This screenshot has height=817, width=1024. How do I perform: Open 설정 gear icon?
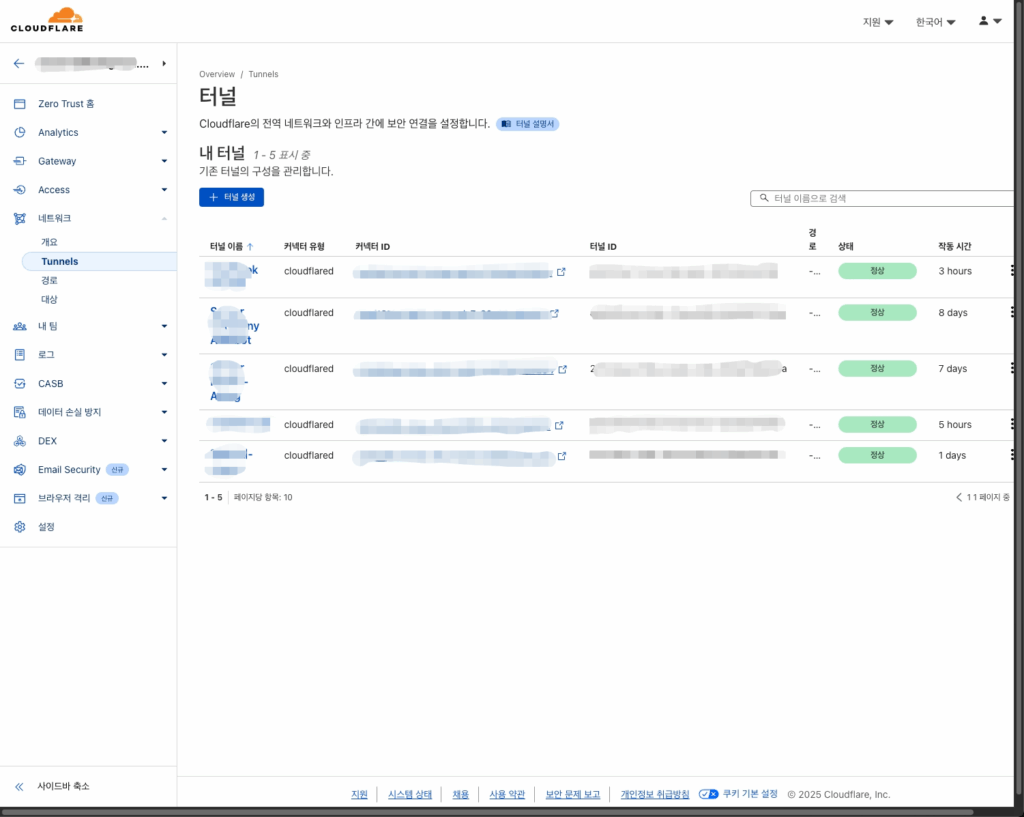pos(20,527)
